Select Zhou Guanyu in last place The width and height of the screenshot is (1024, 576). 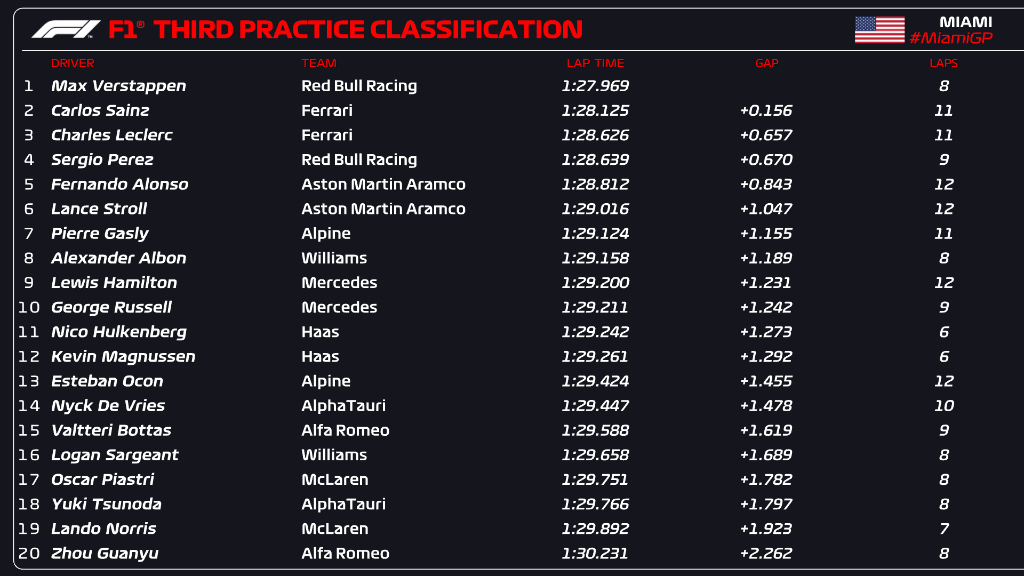pos(104,553)
